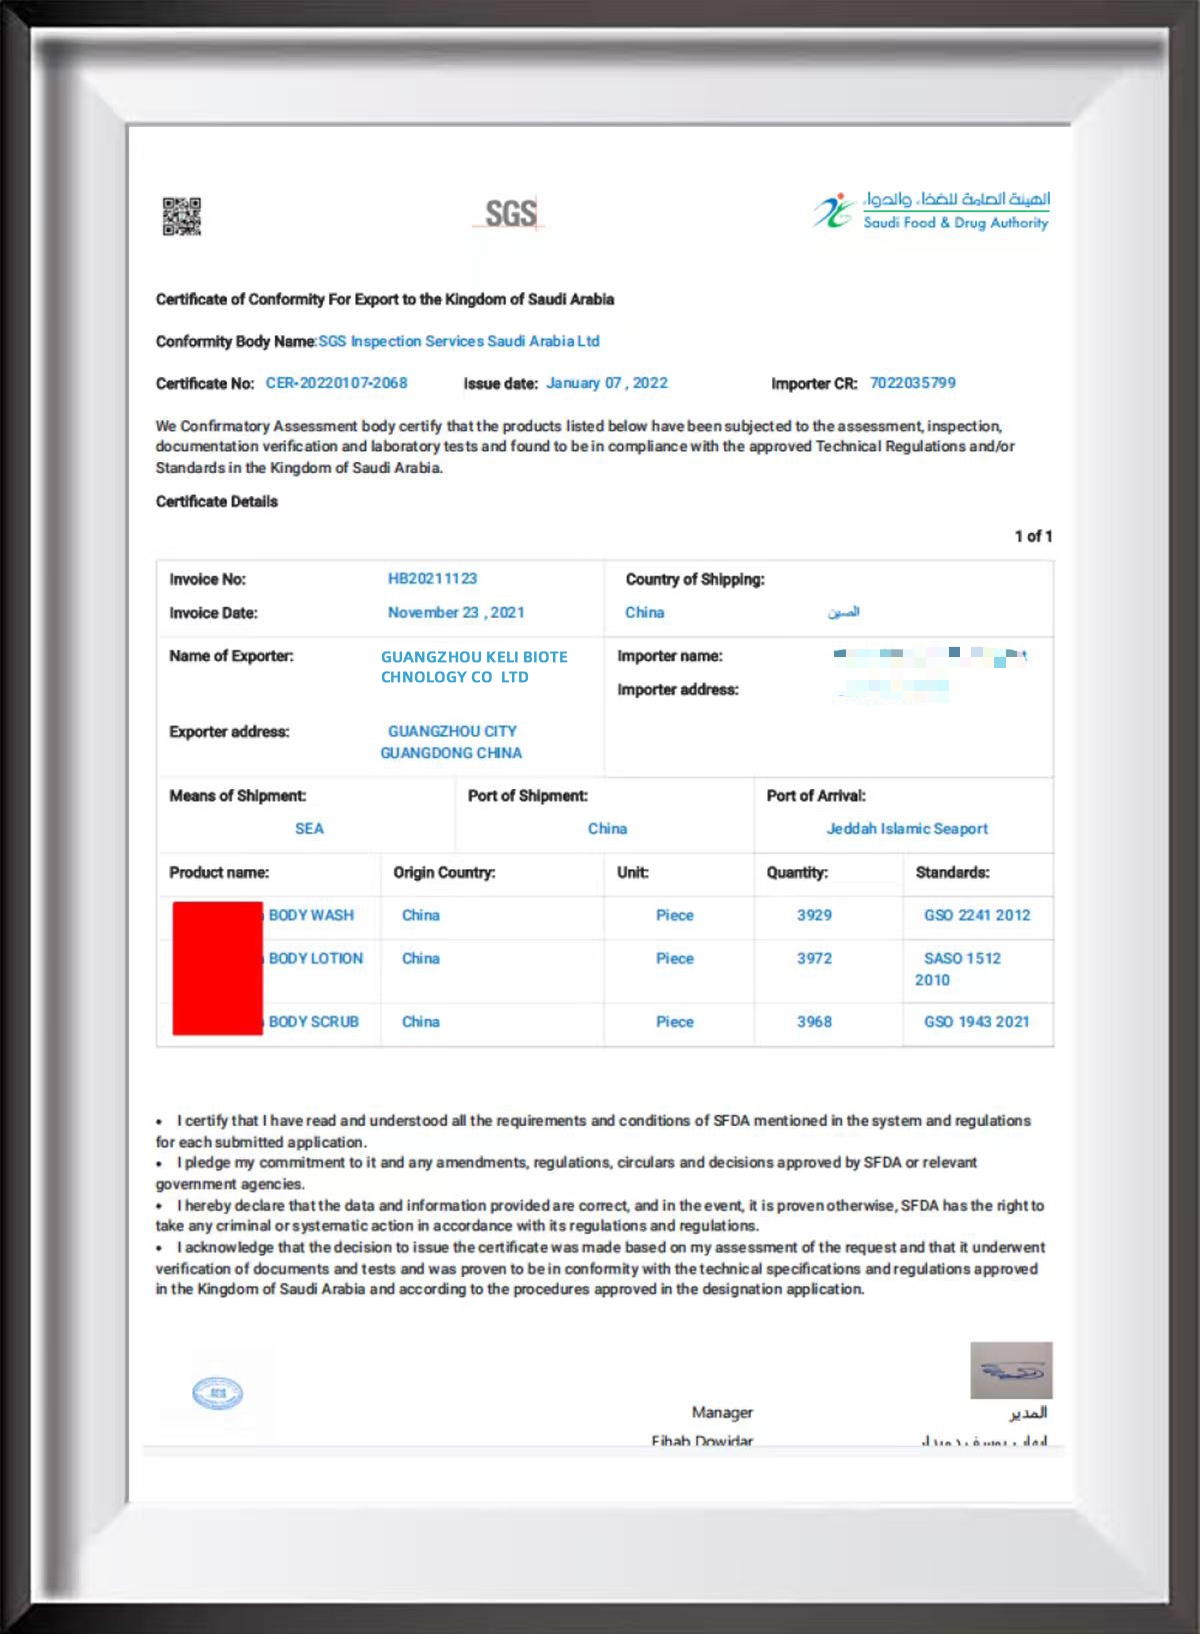Click quantity value 3972

point(814,958)
